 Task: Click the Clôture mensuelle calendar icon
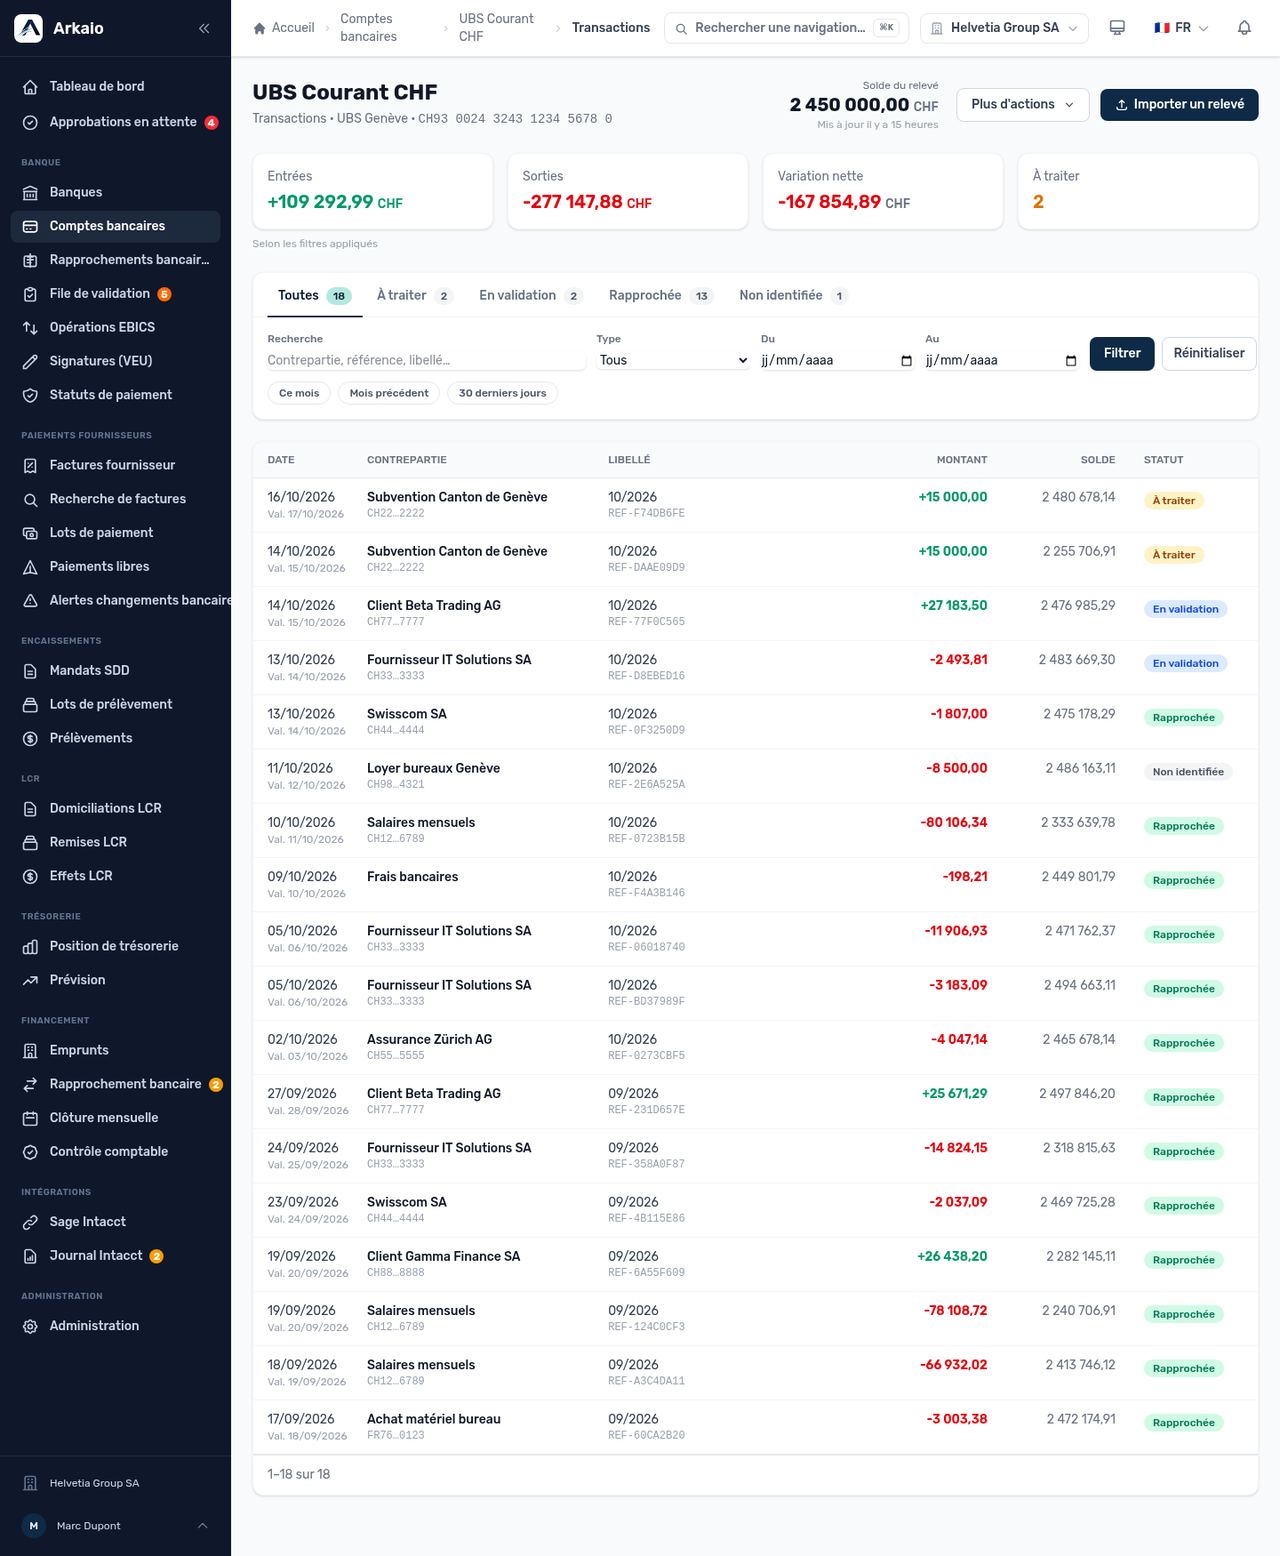click(30, 1119)
